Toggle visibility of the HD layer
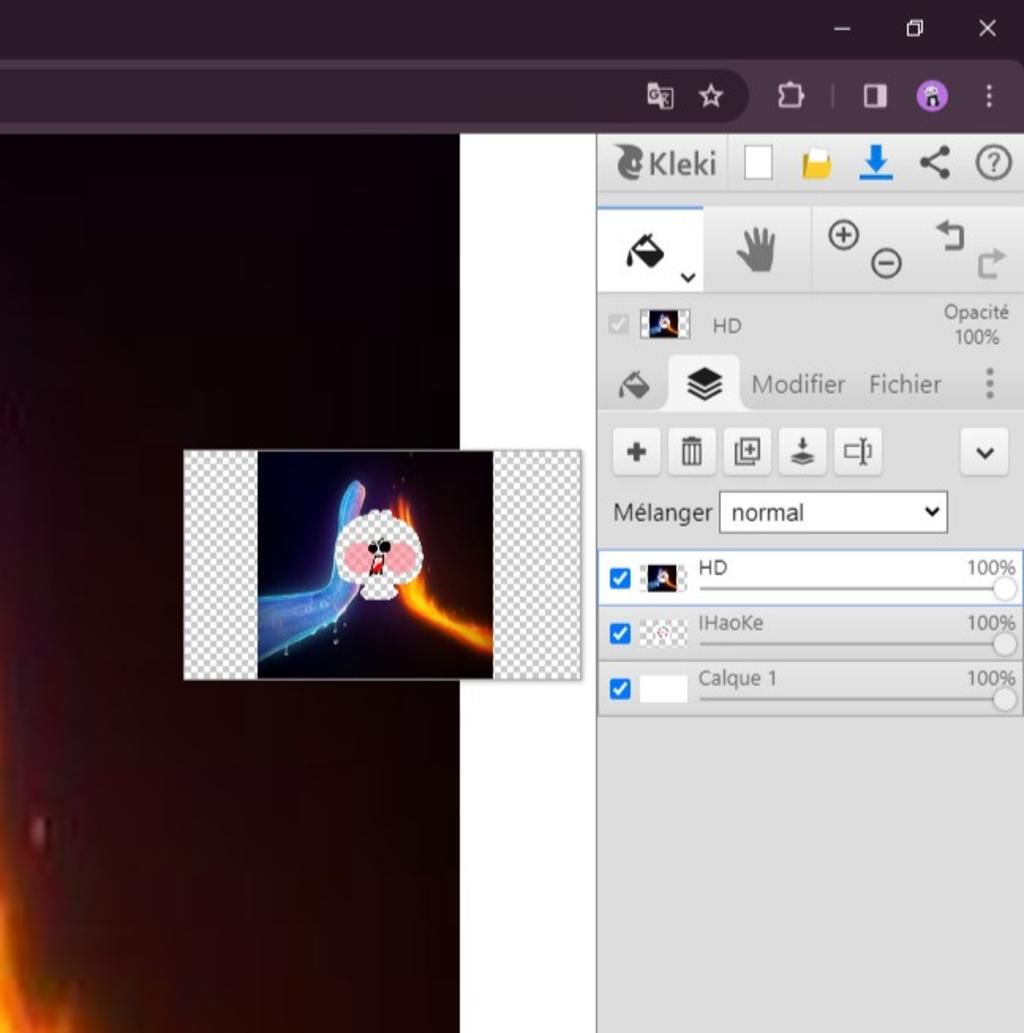Image resolution: width=1024 pixels, height=1033 pixels. pyautogui.click(x=619, y=578)
